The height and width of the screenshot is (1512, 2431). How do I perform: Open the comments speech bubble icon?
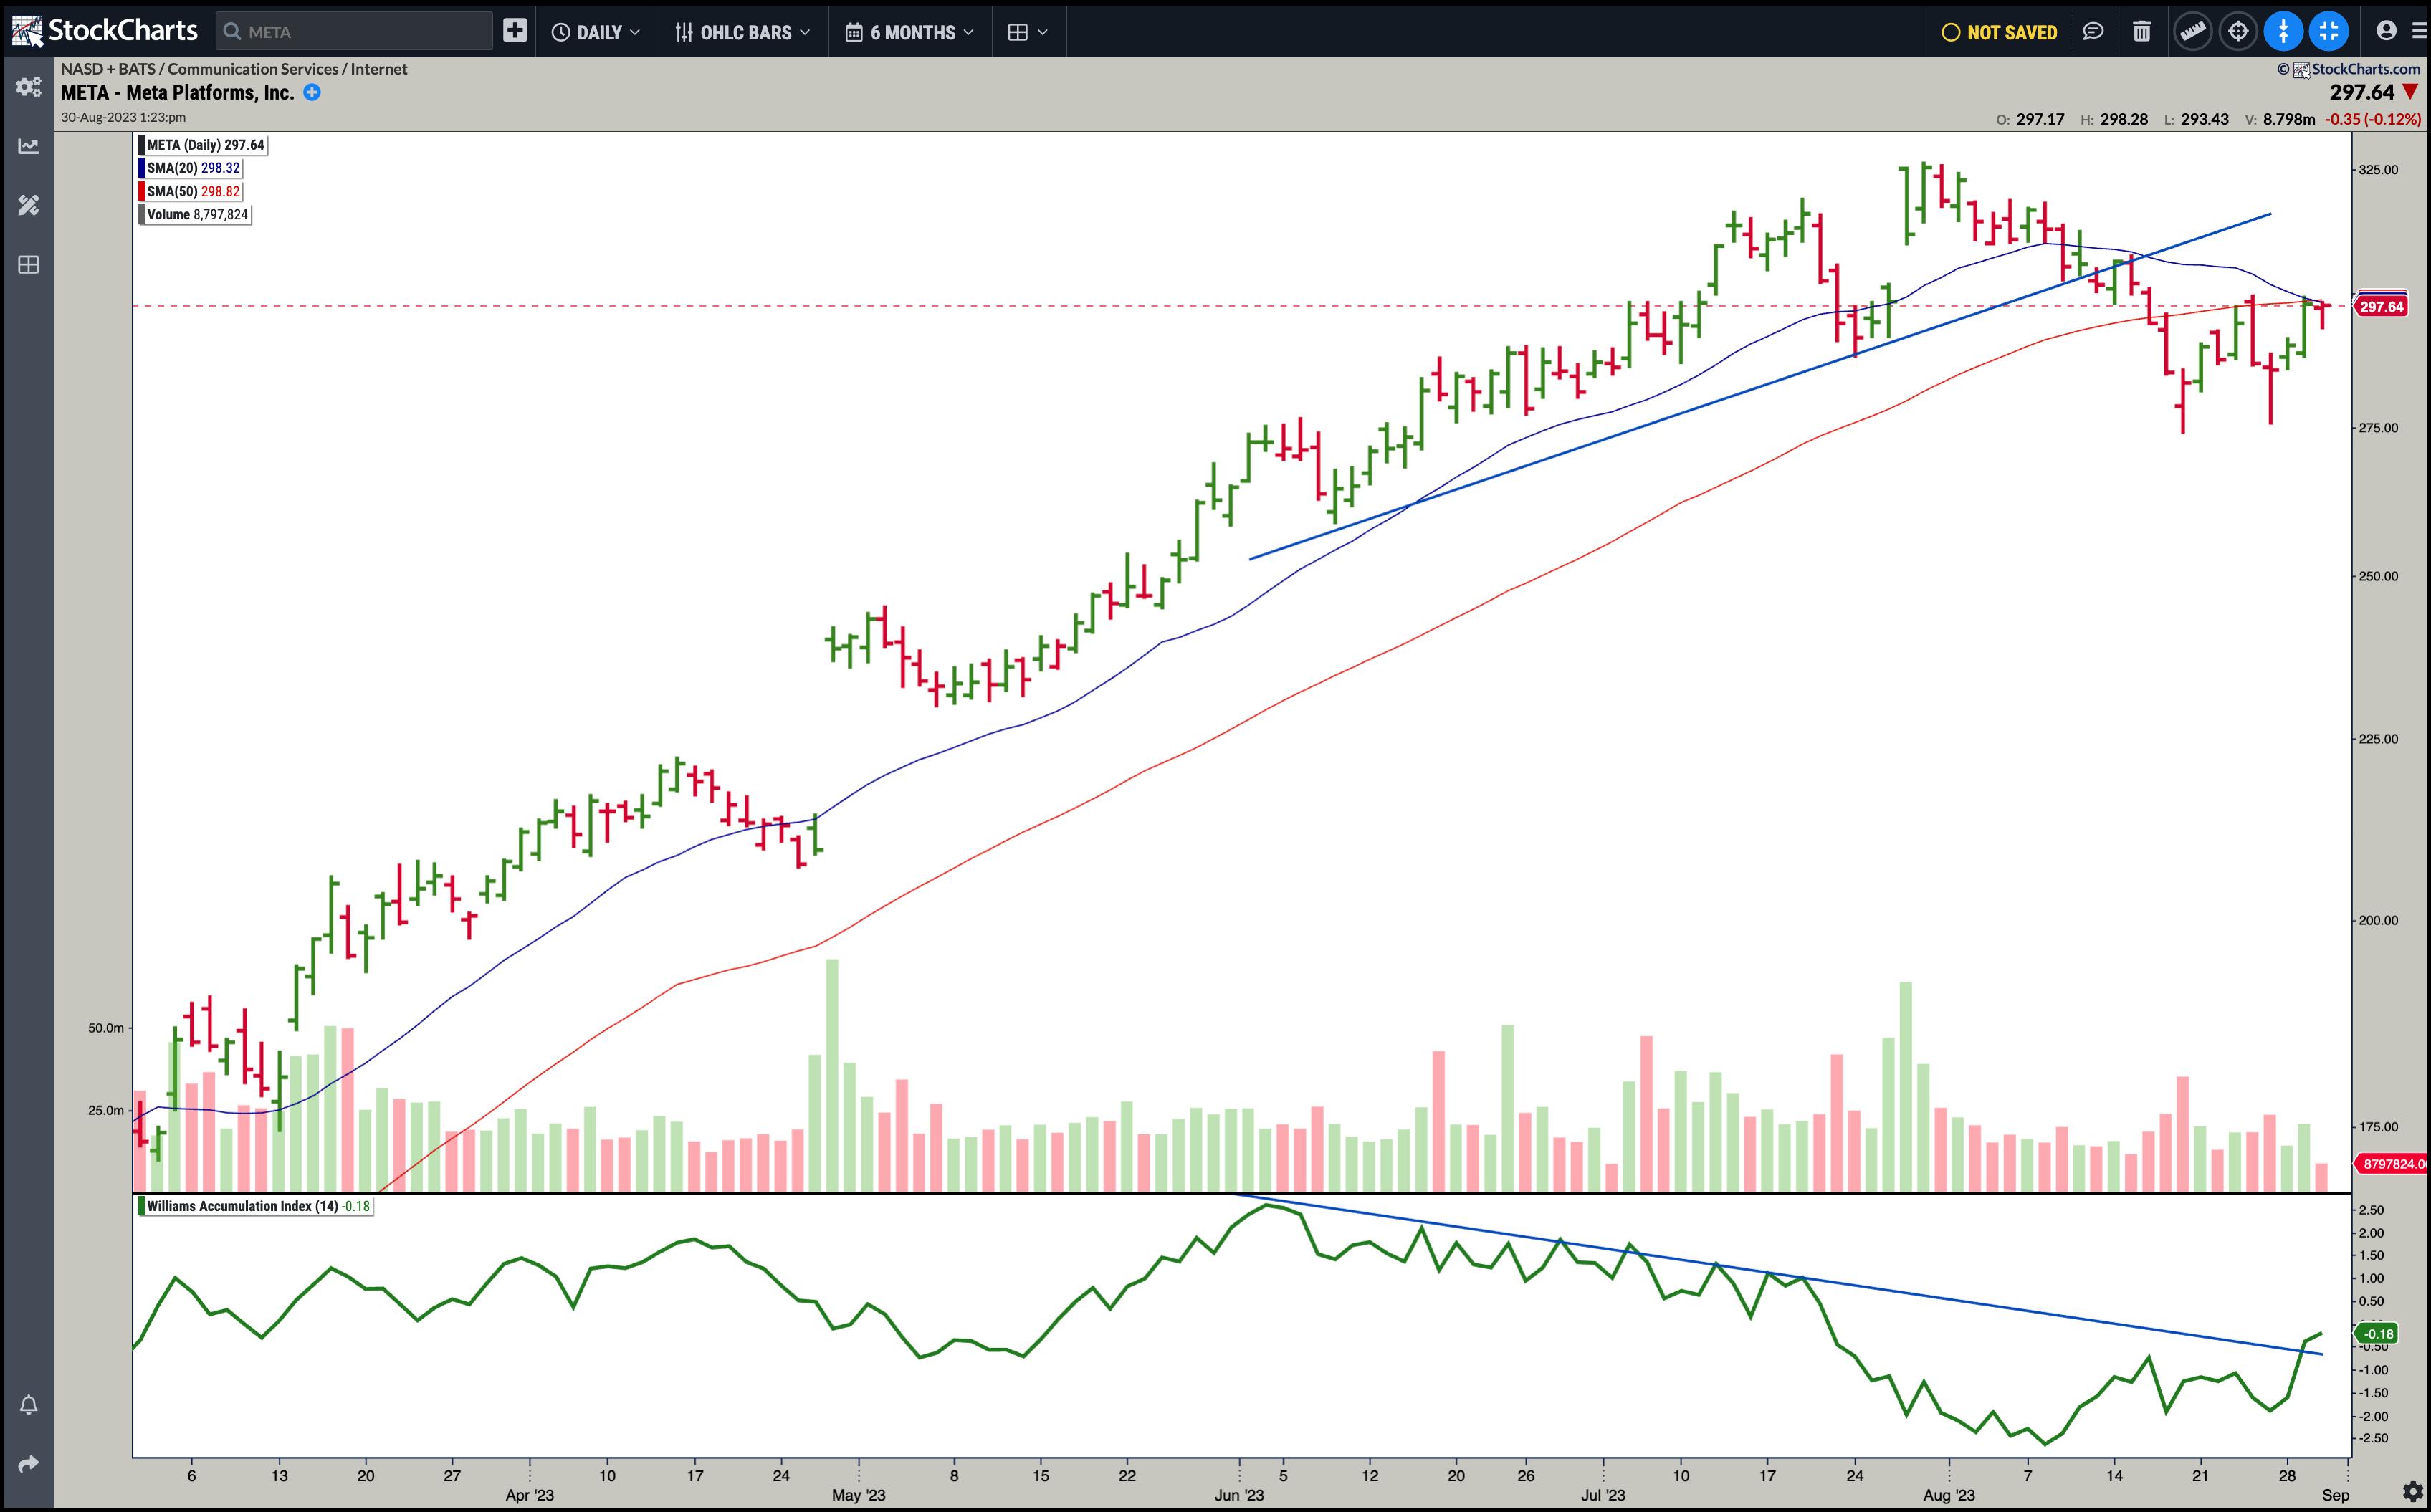pyautogui.click(x=2092, y=32)
